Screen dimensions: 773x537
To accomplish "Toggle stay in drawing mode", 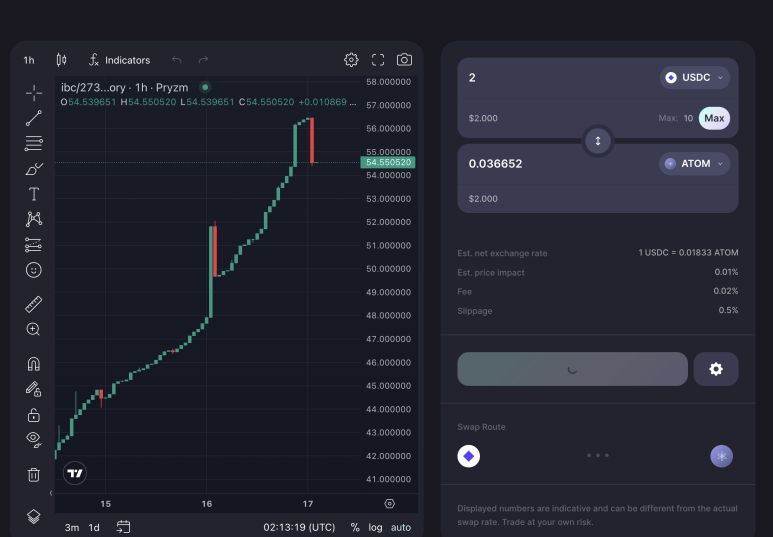I will (34, 390).
